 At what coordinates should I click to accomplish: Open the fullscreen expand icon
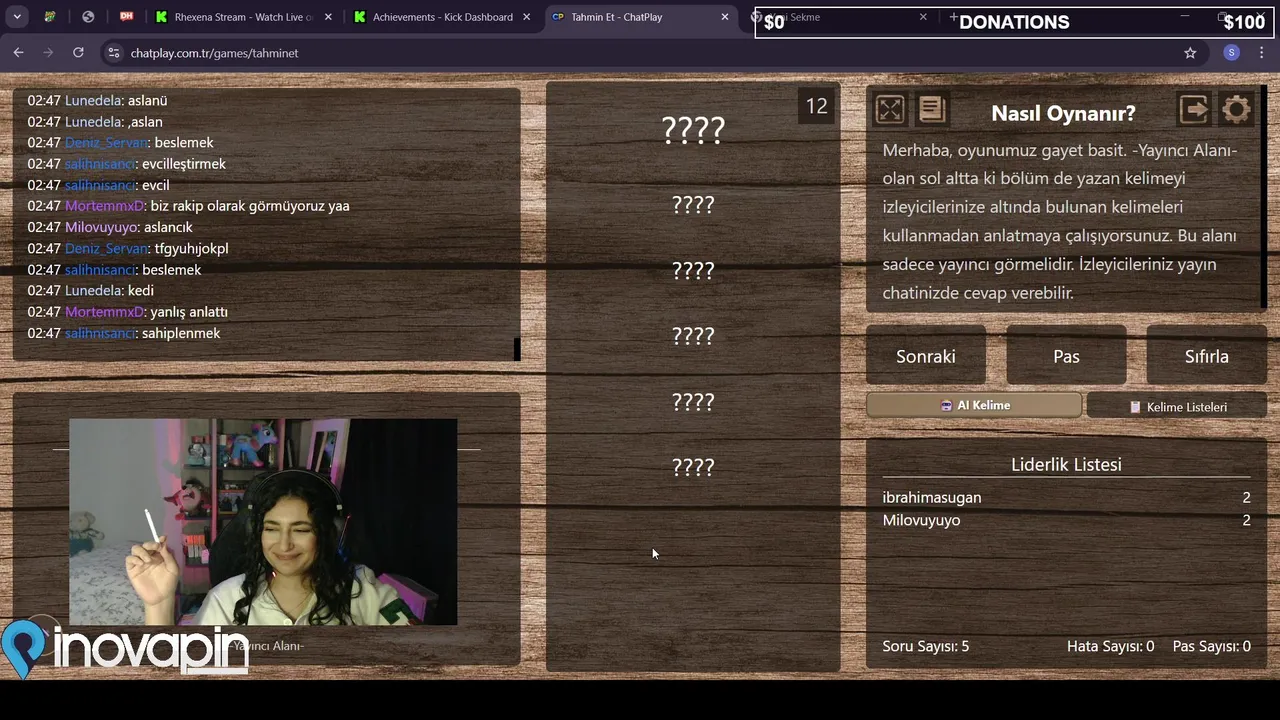(x=889, y=109)
